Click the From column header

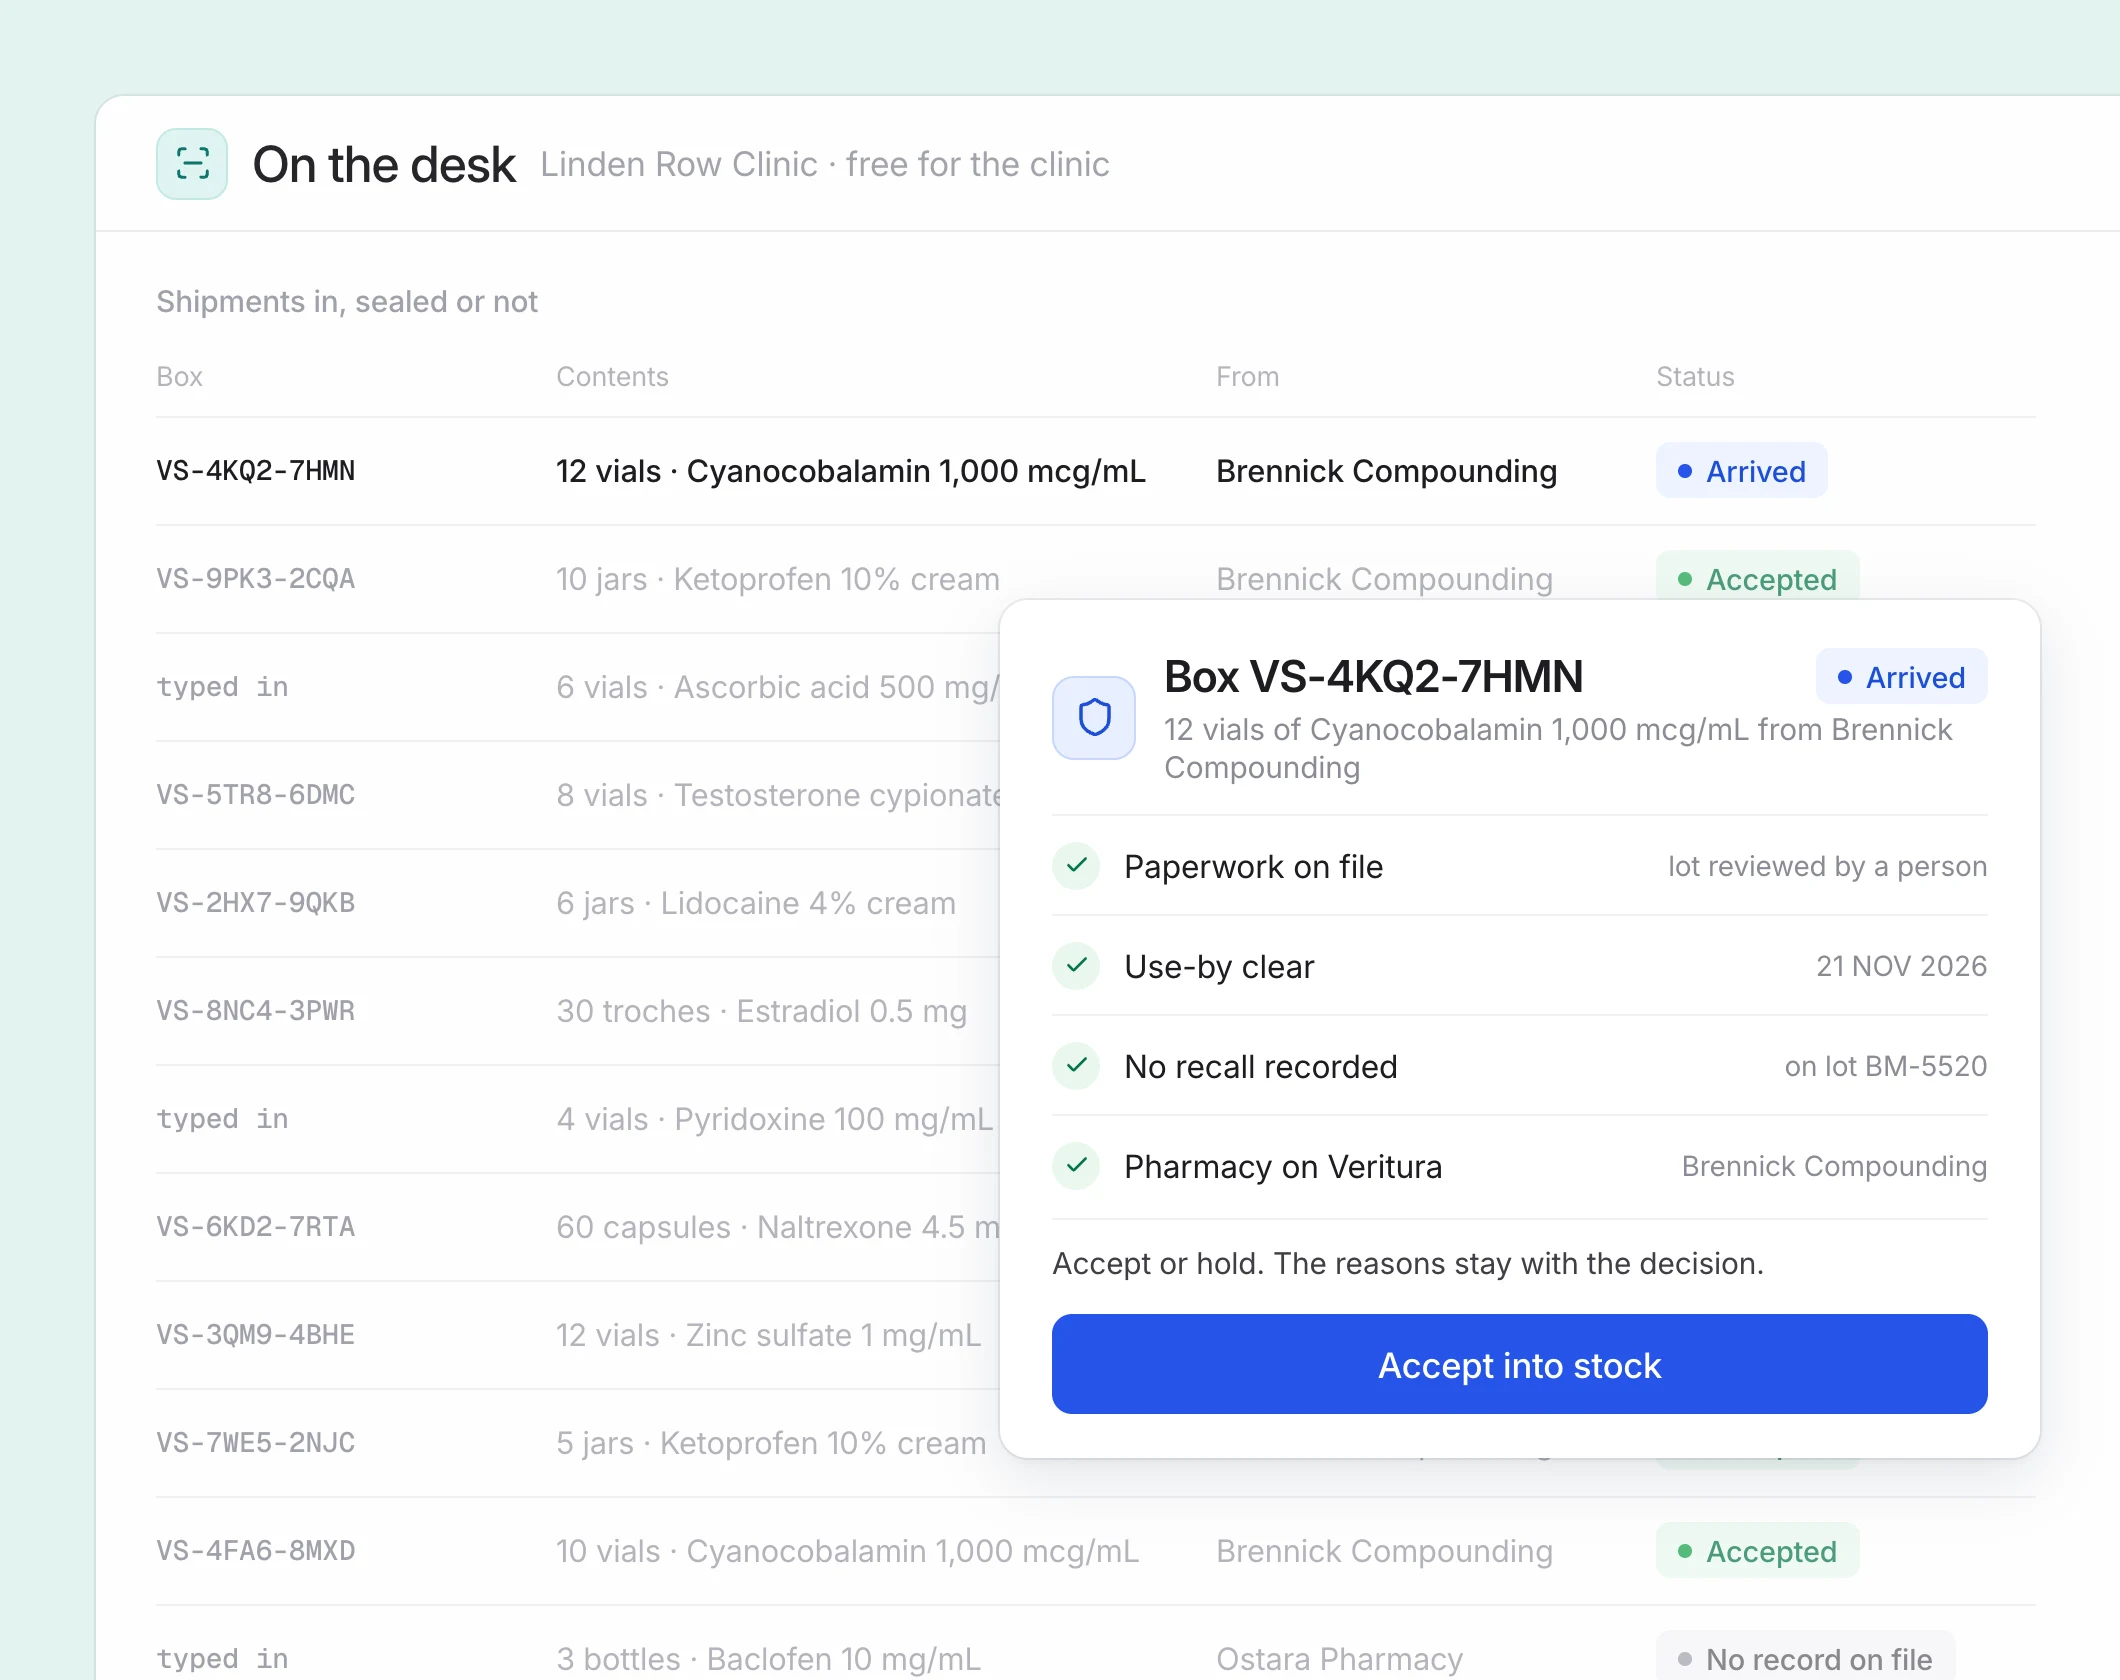(x=1247, y=376)
